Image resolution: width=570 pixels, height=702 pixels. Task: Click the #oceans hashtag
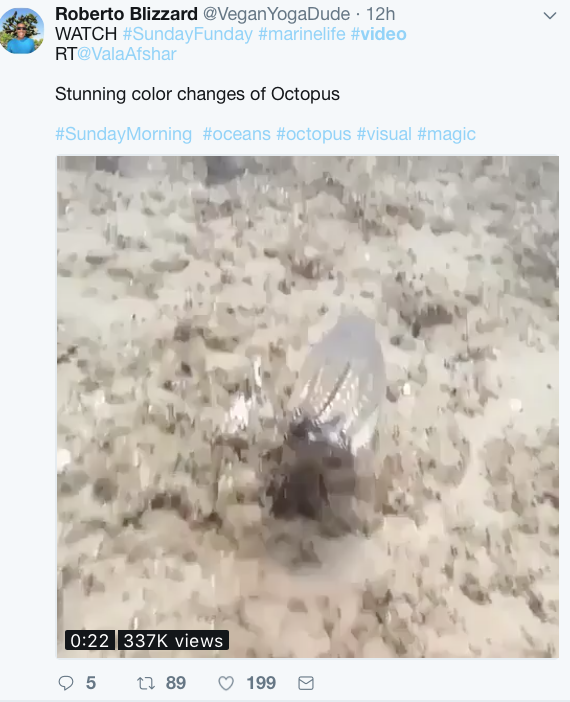point(236,134)
